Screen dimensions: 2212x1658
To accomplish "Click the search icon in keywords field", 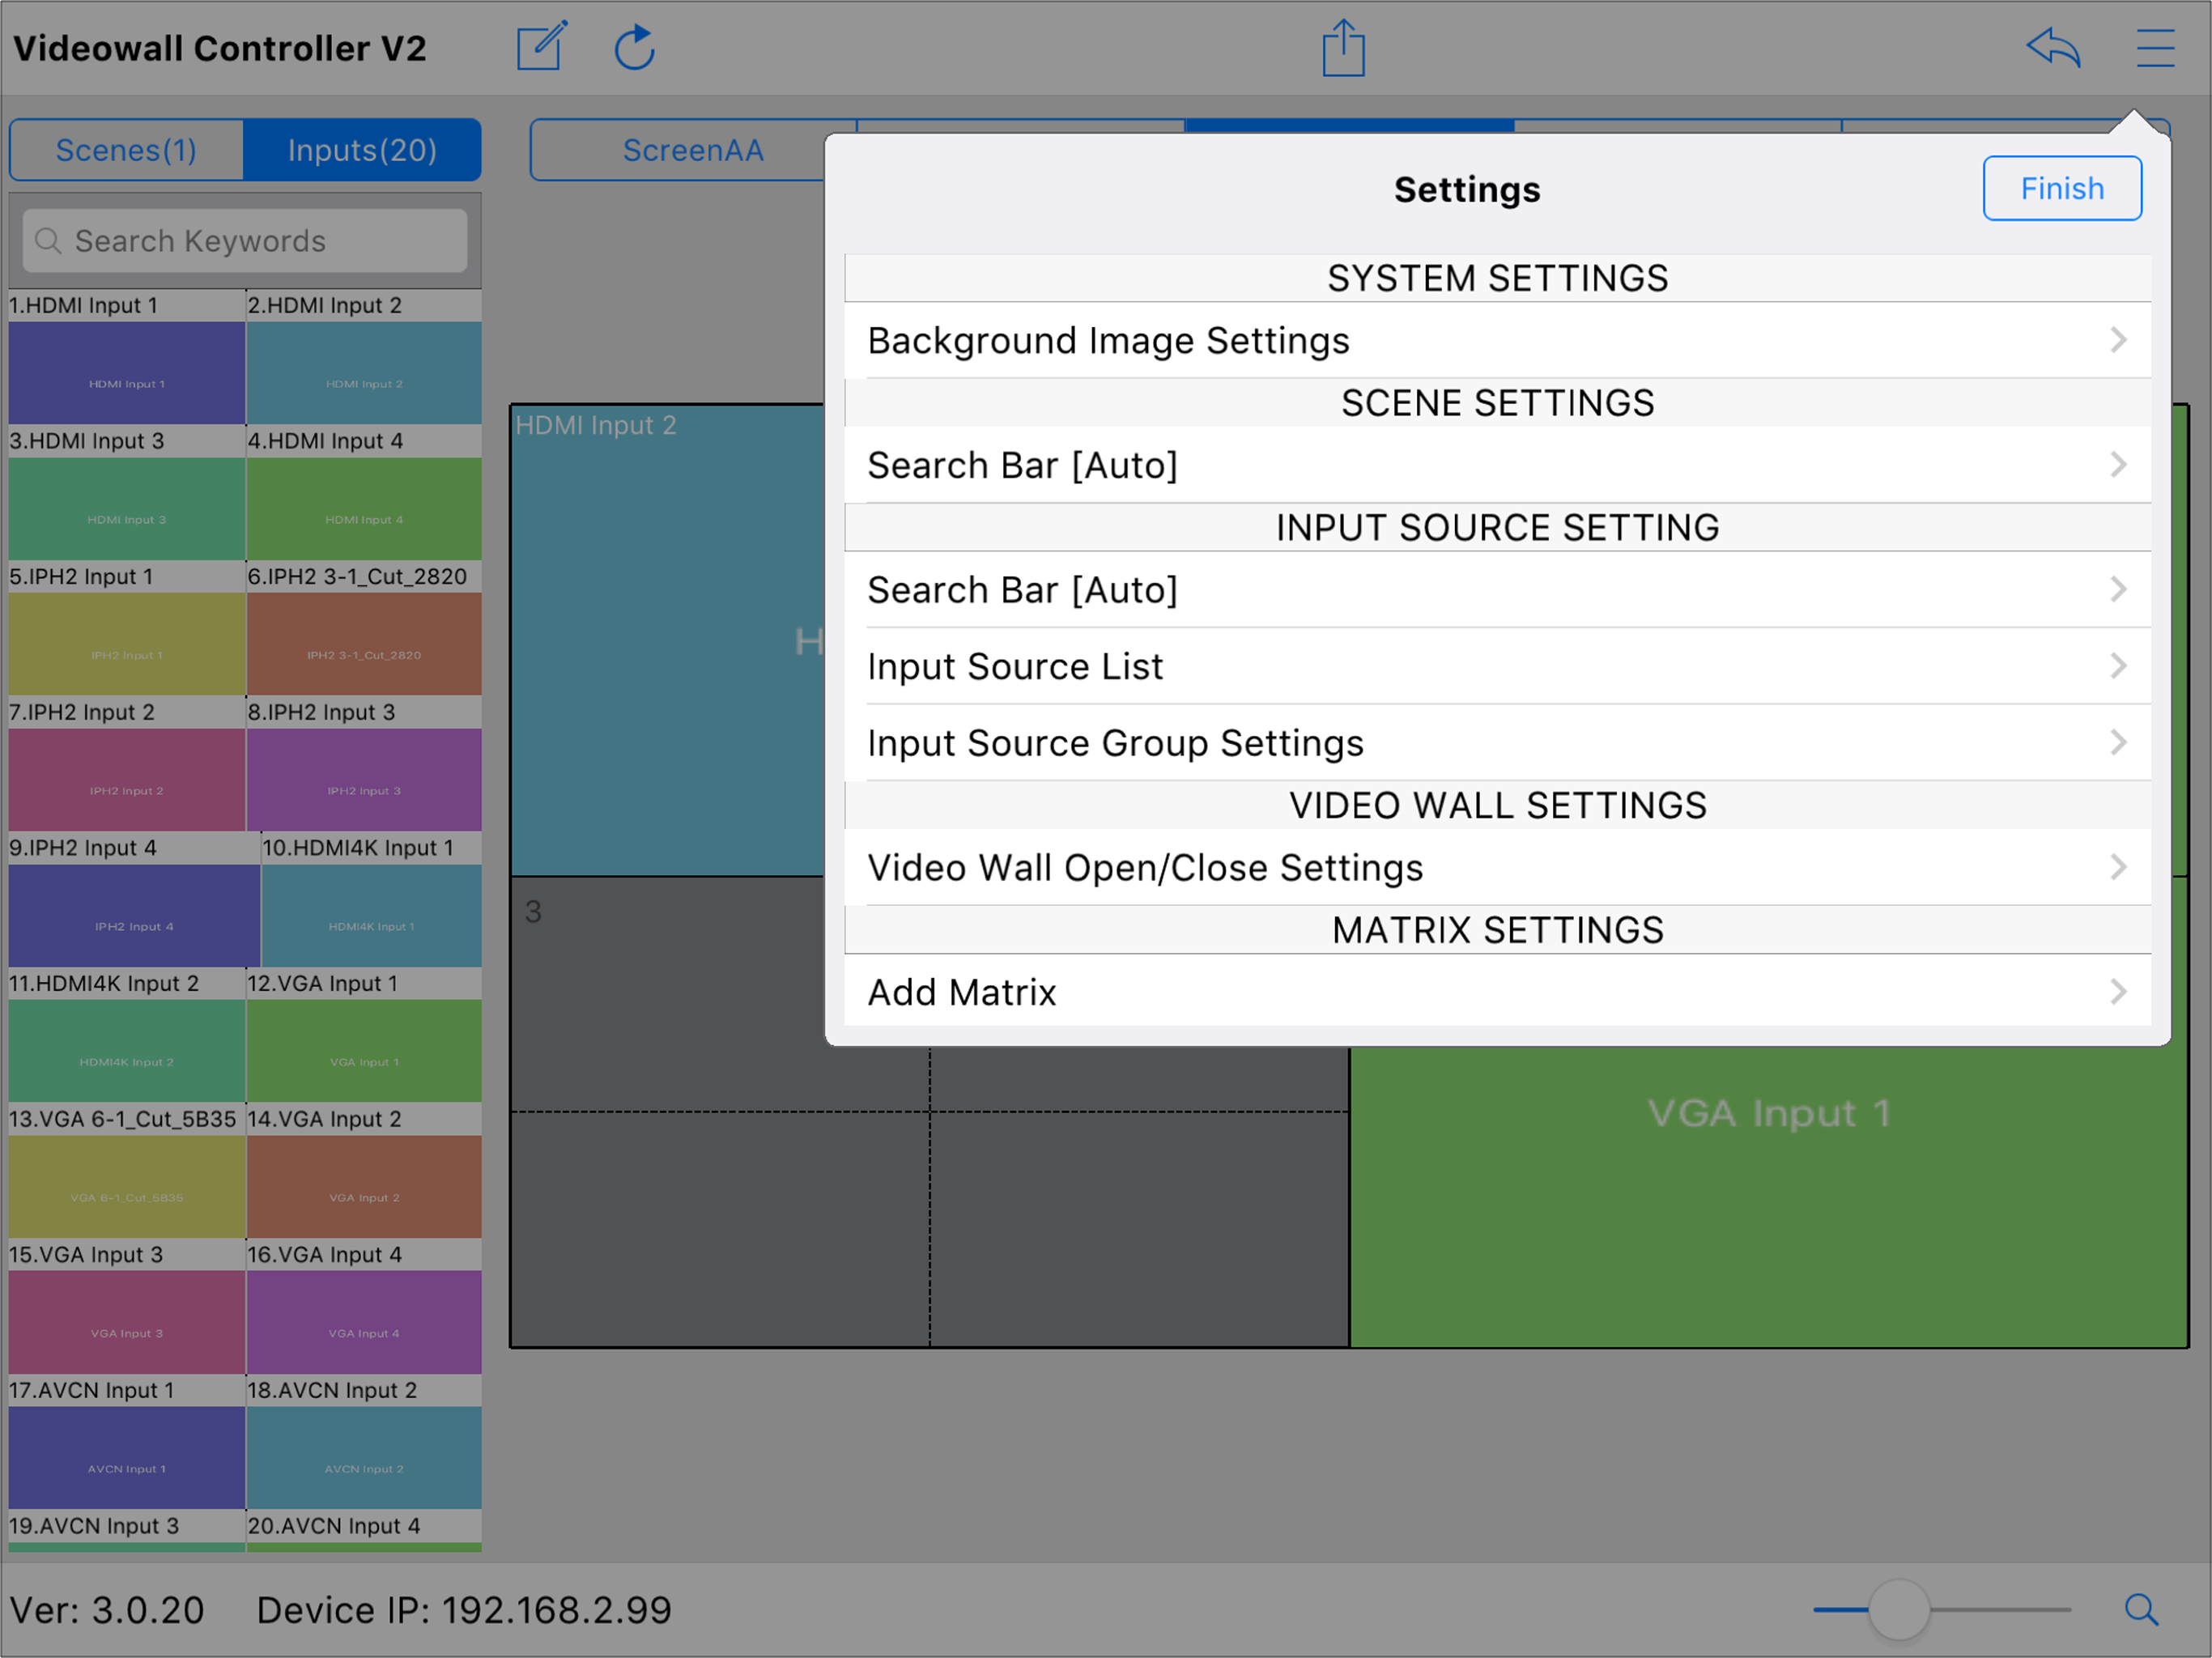I will pyautogui.click(x=48, y=241).
